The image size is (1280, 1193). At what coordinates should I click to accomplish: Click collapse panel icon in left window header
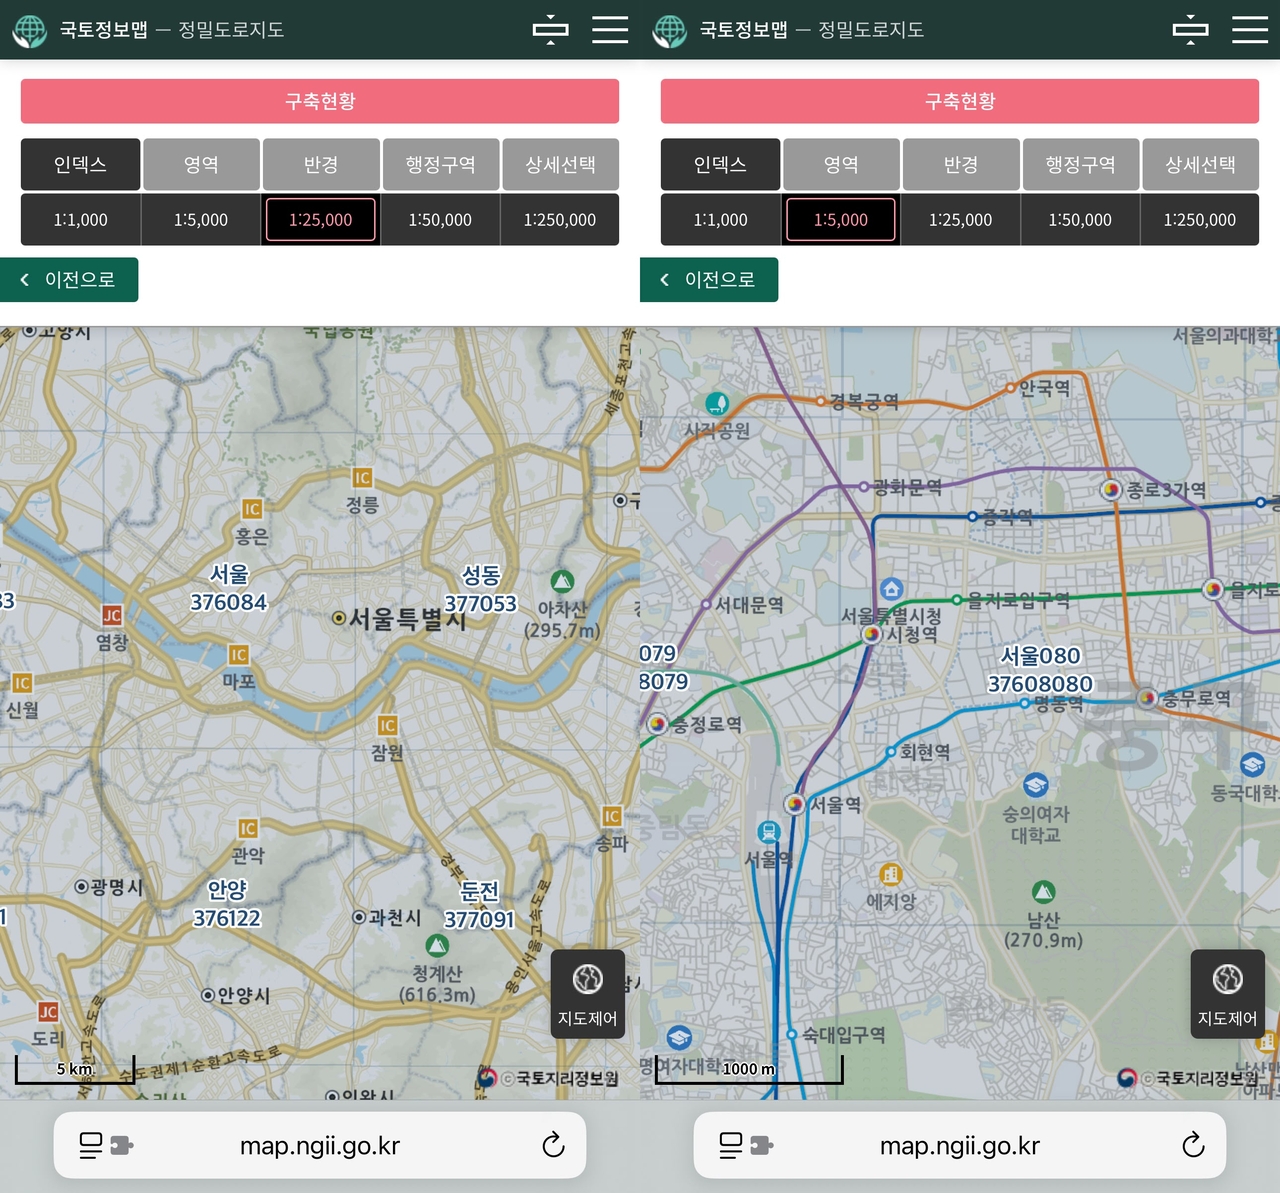click(550, 30)
